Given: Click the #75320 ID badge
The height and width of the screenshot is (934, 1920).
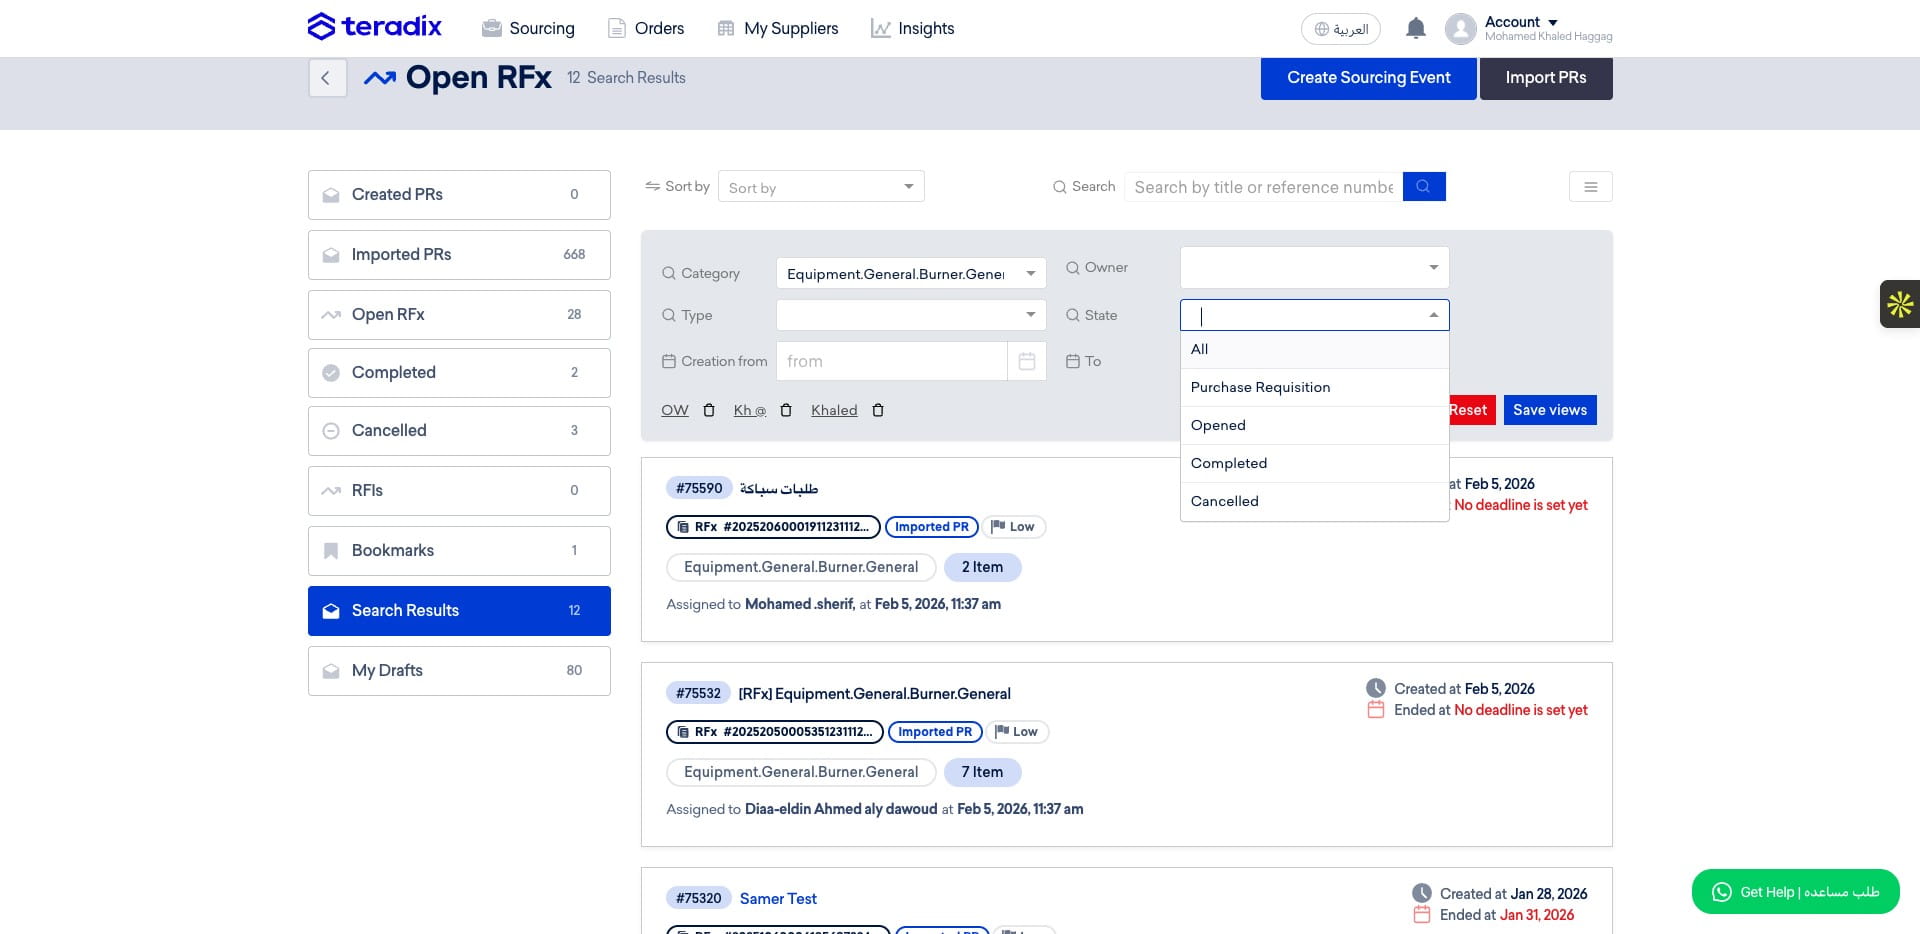Looking at the screenshot, I should point(698,898).
